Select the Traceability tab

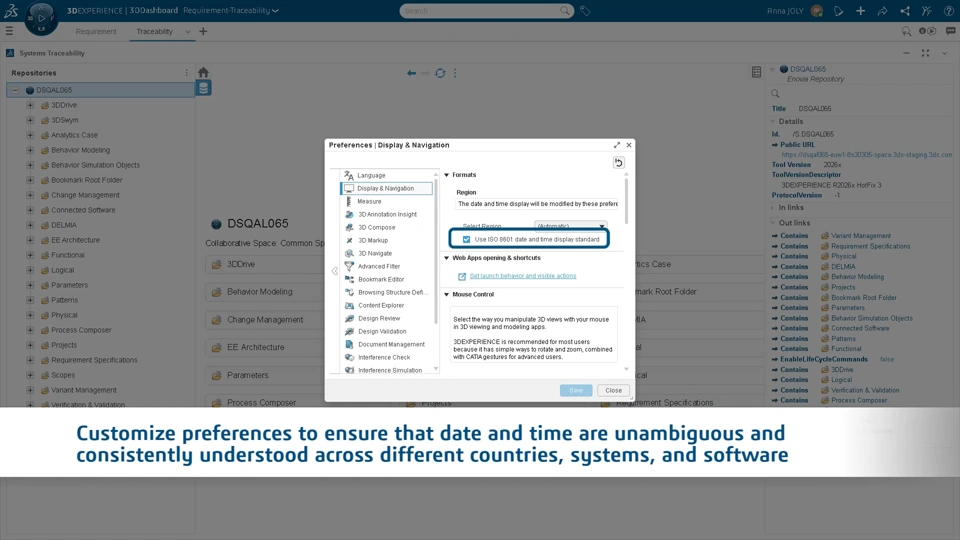tap(154, 31)
